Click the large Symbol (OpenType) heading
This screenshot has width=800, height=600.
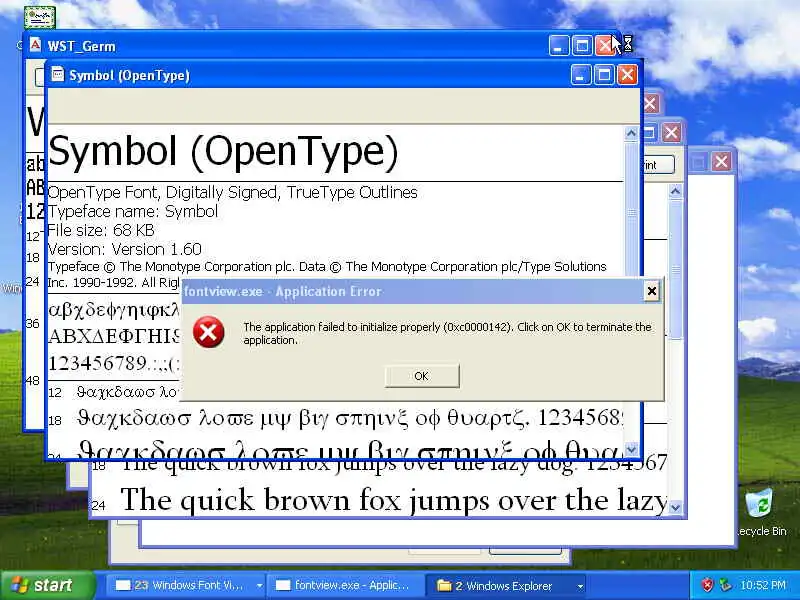[223, 152]
